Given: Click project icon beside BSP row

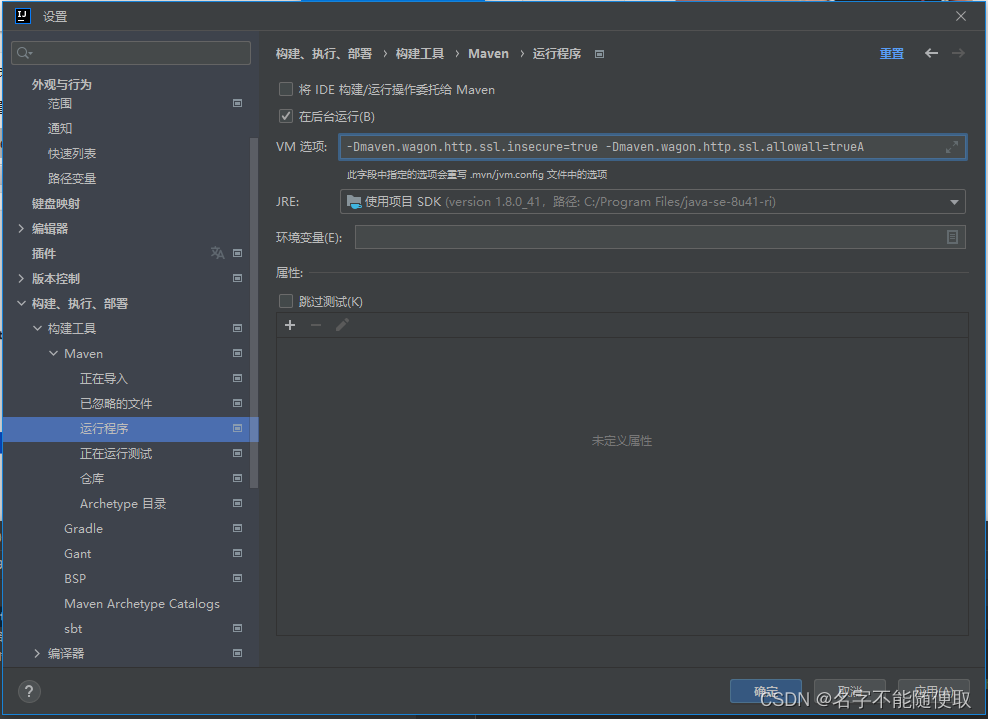Looking at the screenshot, I should click(x=238, y=578).
